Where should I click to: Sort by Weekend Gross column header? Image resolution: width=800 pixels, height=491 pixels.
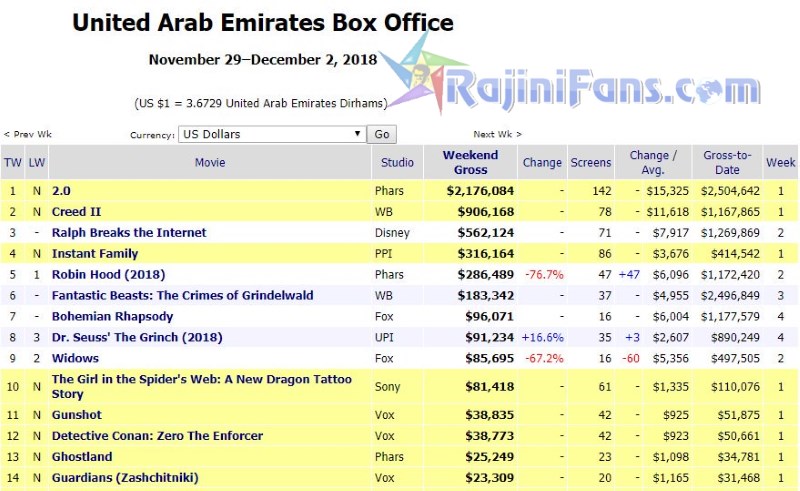pyautogui.click(x=470, y=162)
